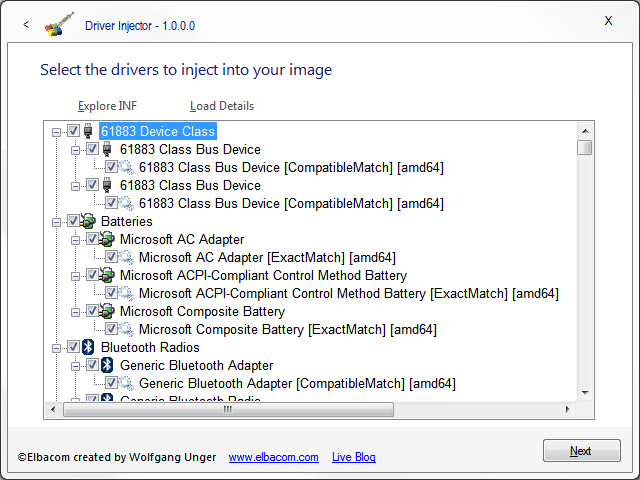
Task: Collapse the 61883 Device Class node
Action: point(56,131)
